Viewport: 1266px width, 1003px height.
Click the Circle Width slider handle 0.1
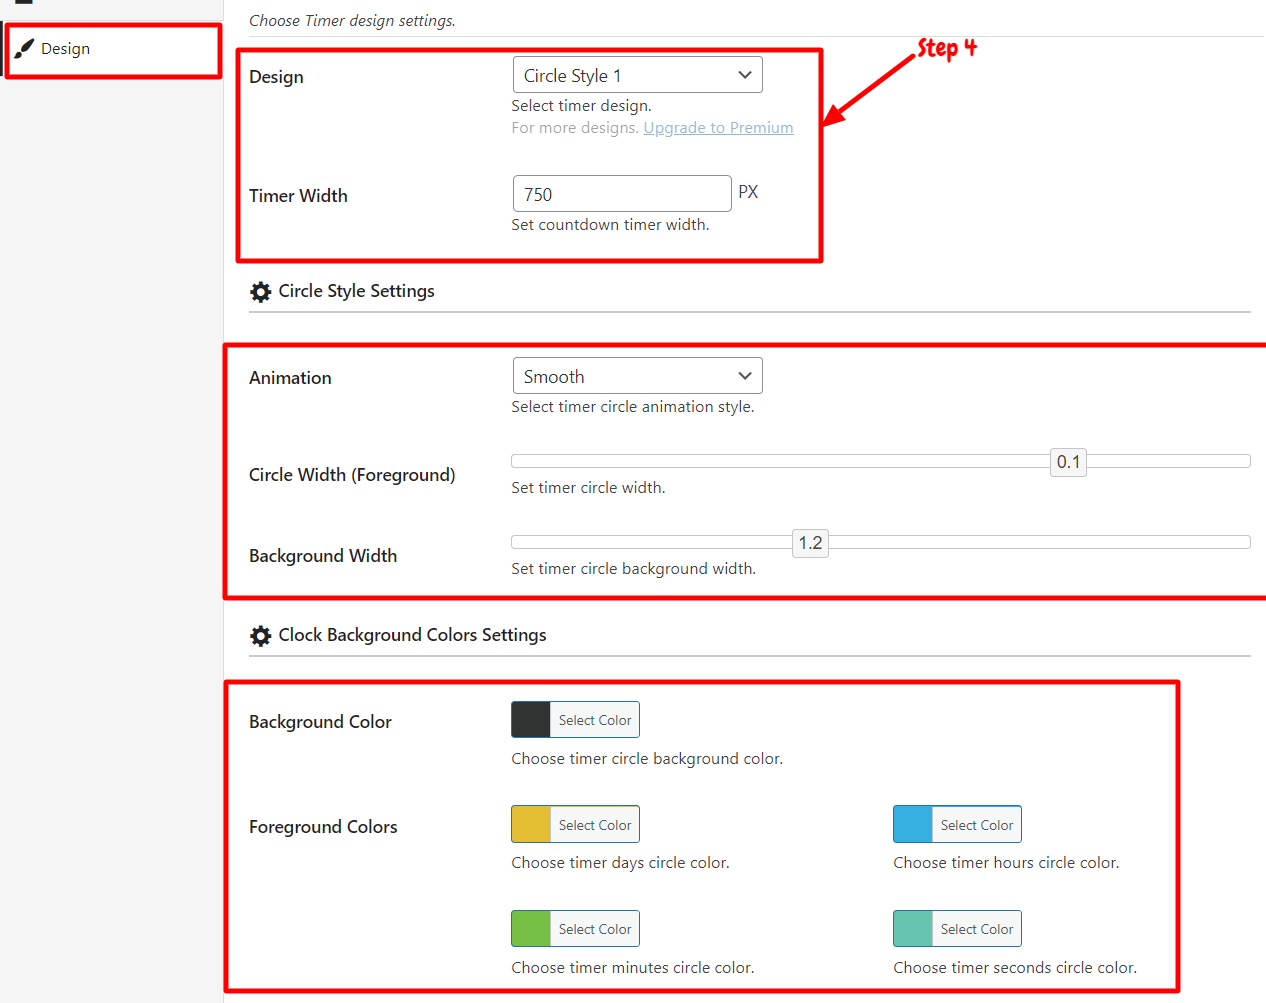coord(1068,462)
